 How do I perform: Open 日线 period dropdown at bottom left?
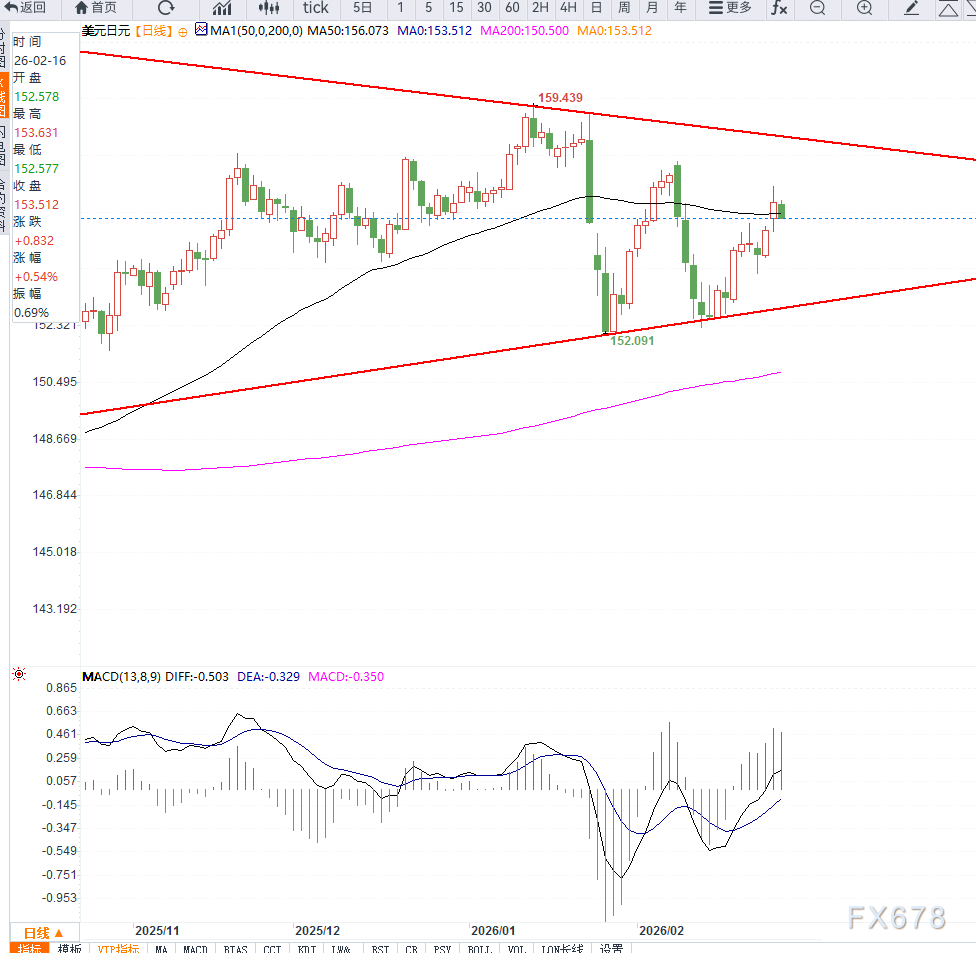pyautogui.click(x=43, y=931)
